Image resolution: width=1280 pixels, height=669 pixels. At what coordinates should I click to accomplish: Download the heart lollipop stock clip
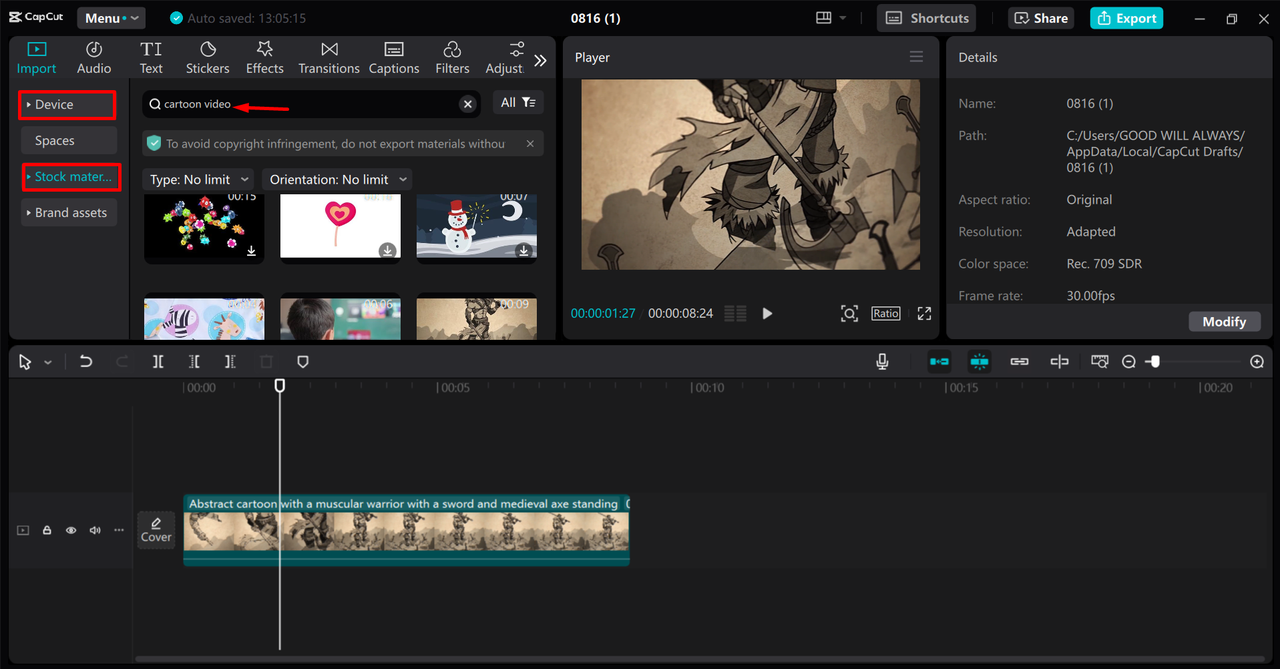pos(387,251)
